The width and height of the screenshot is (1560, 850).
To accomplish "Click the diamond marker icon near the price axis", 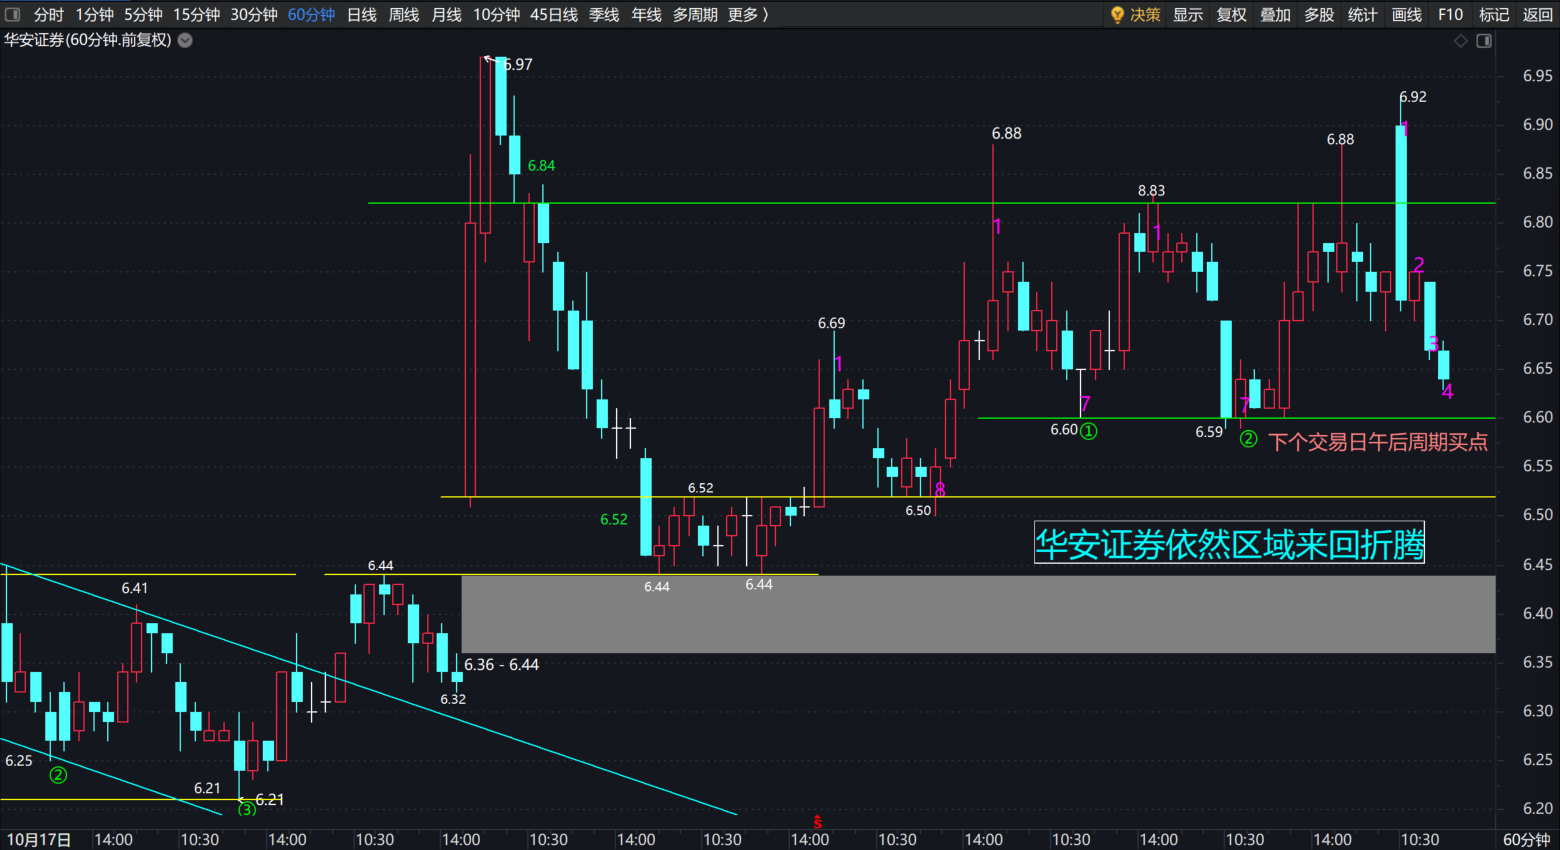I will click(x=1461, y=41).
